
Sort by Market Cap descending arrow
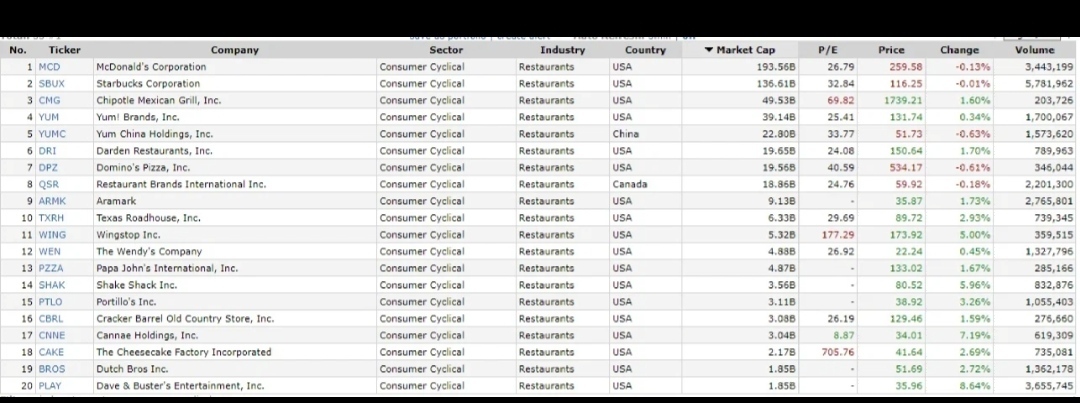[709, 50]
